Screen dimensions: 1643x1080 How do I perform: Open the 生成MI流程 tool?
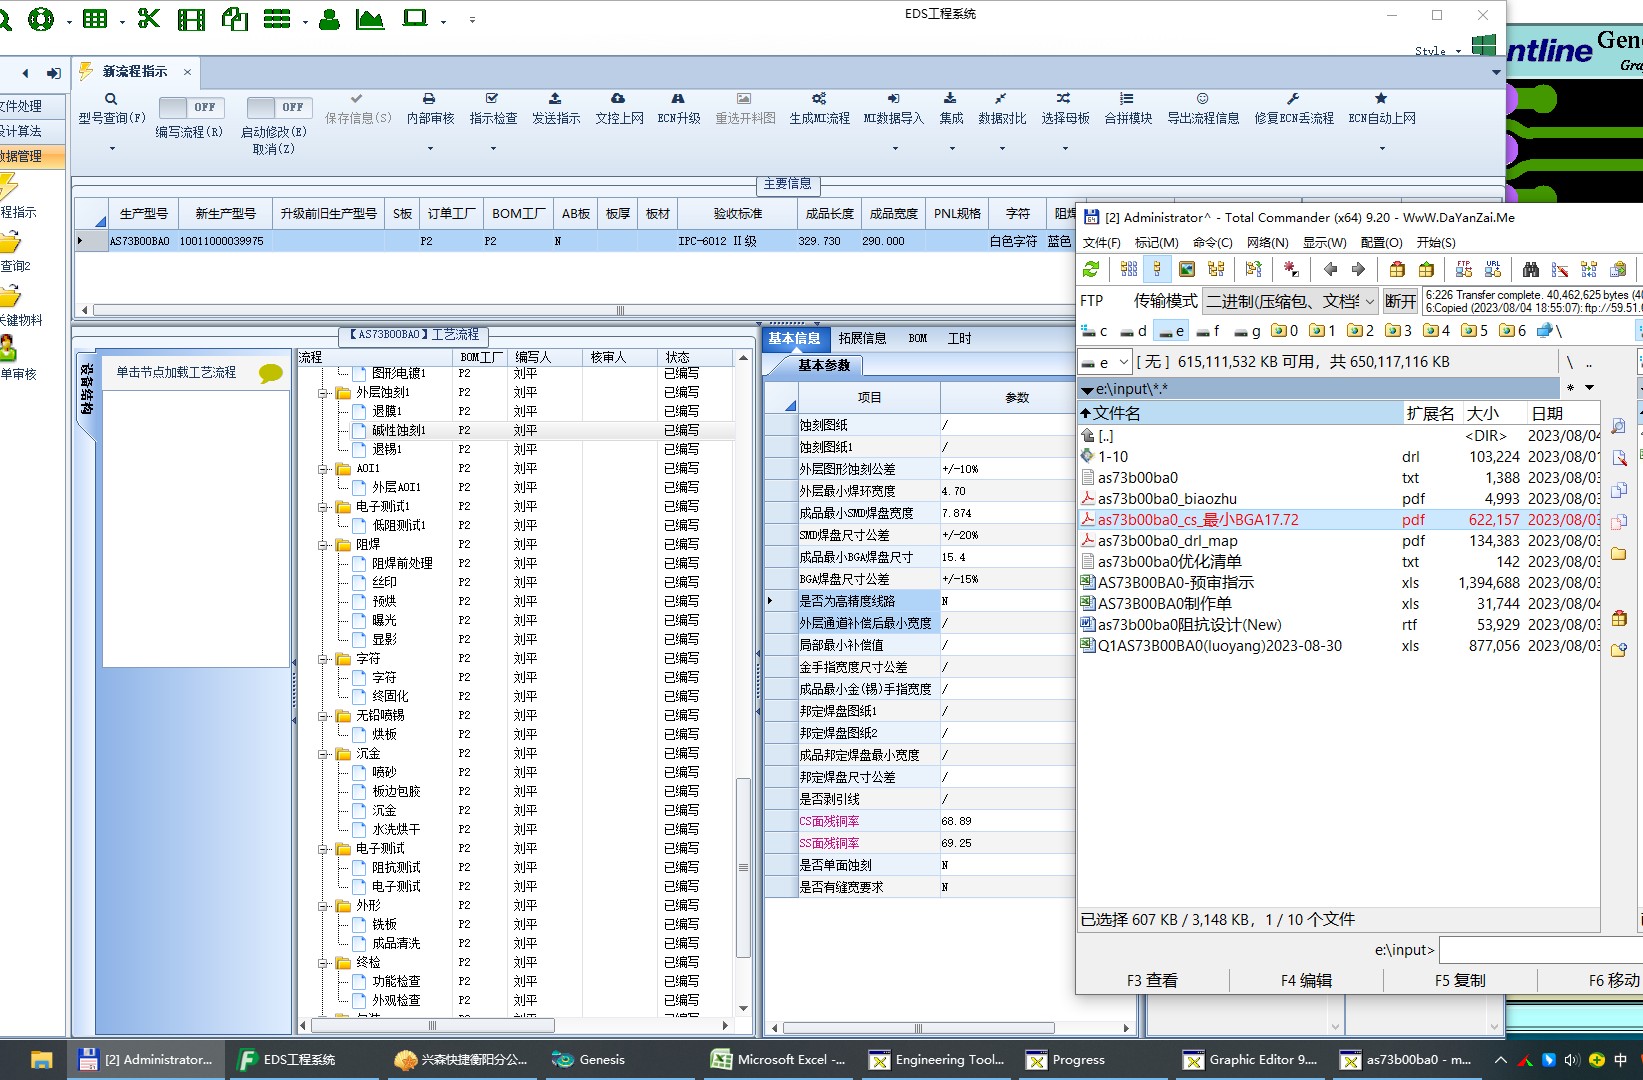coord(819,99)
